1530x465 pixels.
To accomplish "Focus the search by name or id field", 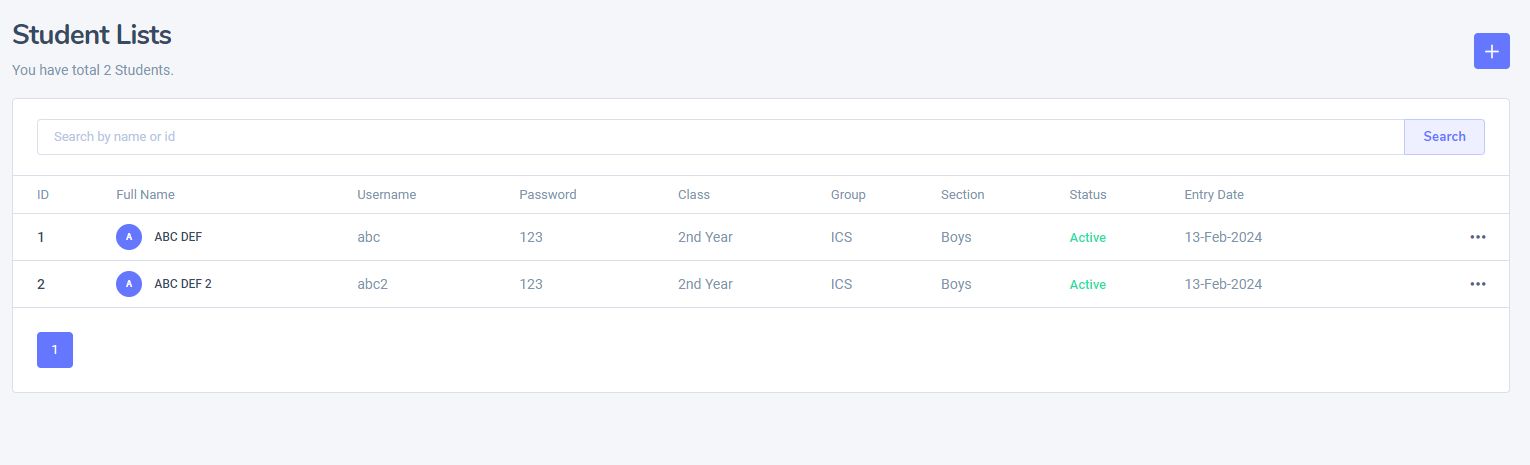I will pyautogui.click(x=720, y=137).
